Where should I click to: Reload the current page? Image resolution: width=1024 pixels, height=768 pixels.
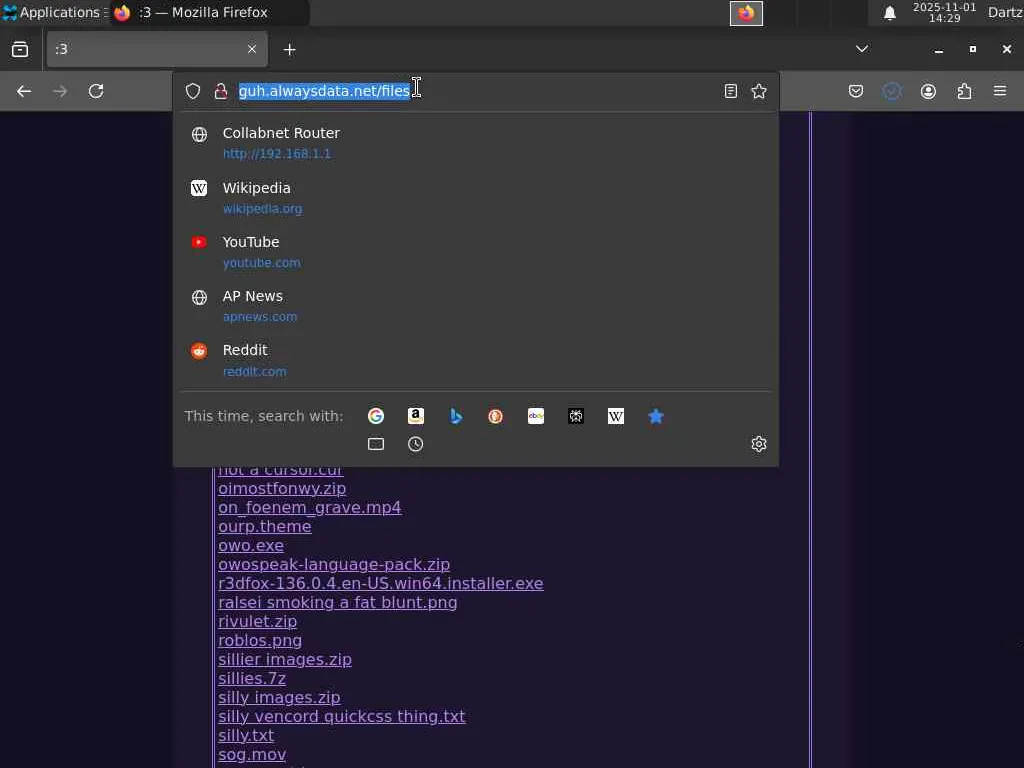tap(96, 91)
